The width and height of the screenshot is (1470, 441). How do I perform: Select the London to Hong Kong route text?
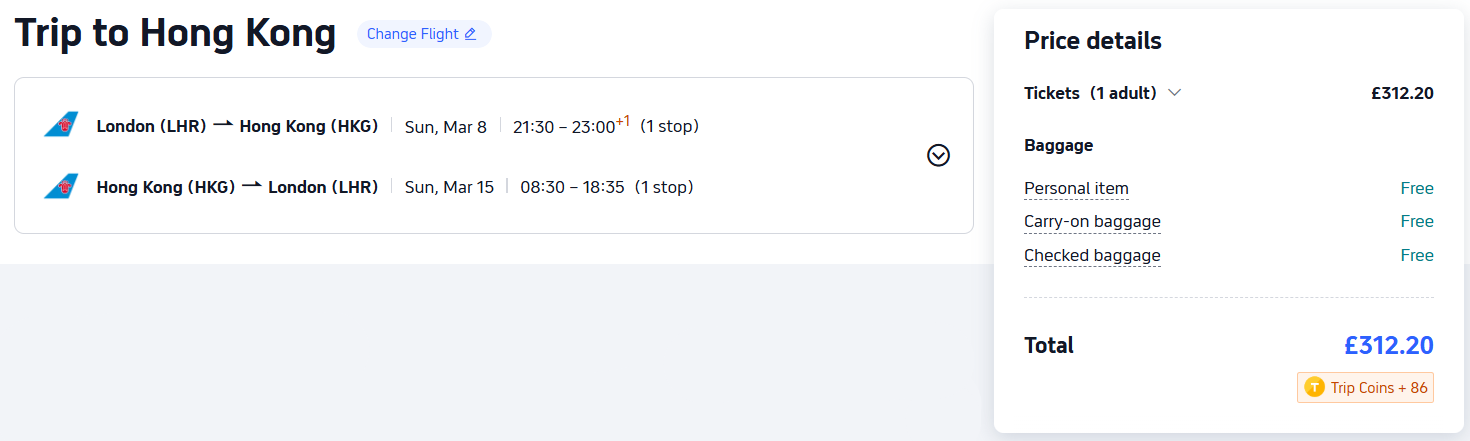(x=237, y=126)
